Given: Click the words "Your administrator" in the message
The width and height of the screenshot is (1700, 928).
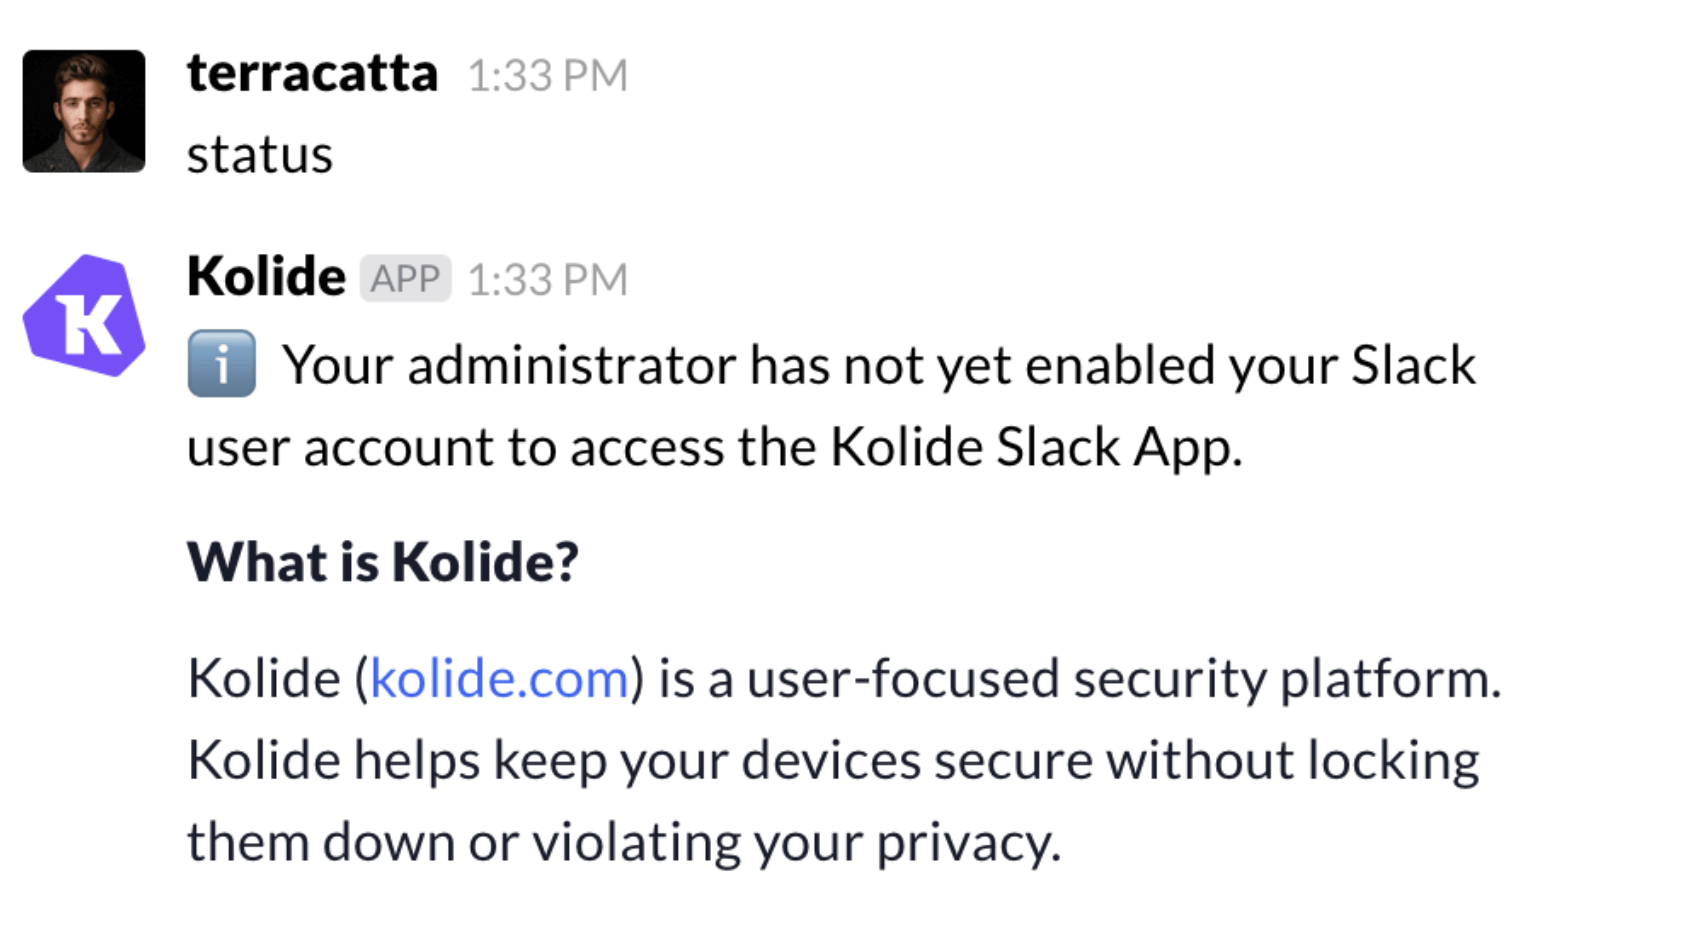Looking at the screenshot, I should pos(511,365).
